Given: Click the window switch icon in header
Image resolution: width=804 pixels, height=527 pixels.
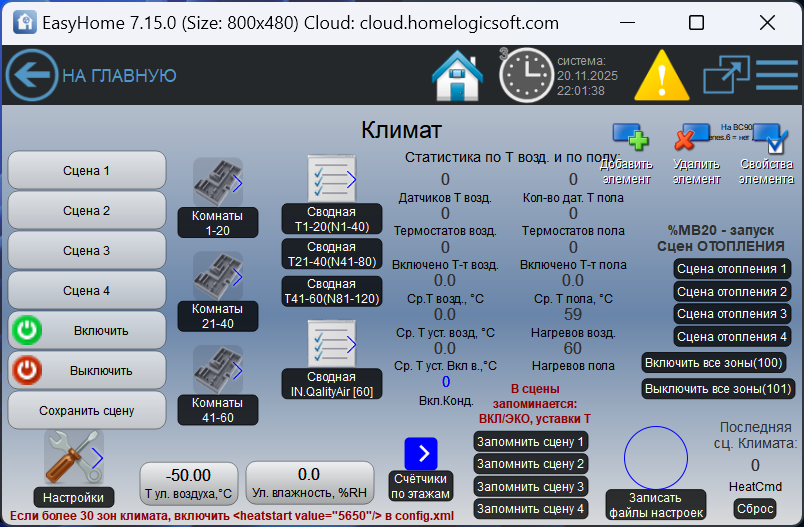Looking at the screenshot, I should (x=725, y=75).
